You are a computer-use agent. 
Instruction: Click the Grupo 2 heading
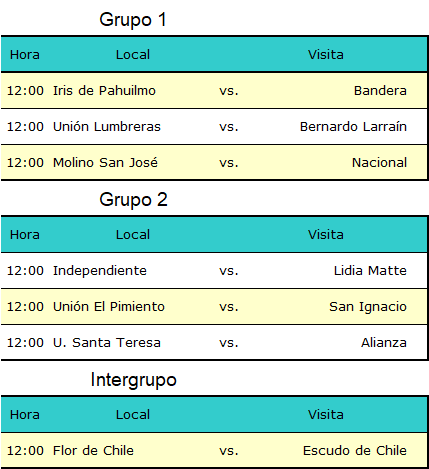[x=133, y=200]
